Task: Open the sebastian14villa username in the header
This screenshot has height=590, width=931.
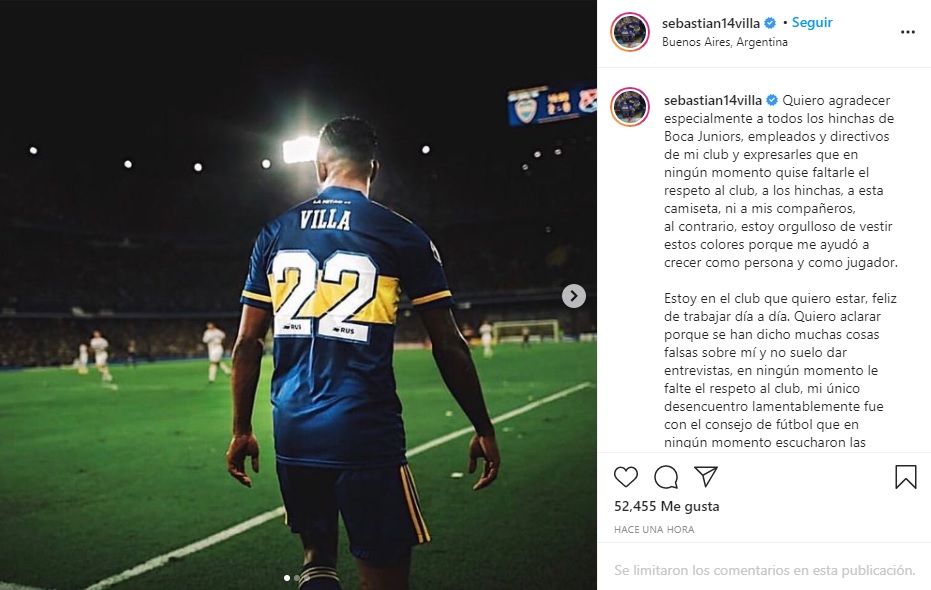Action: pyautogui.click(x=711, y=23)
